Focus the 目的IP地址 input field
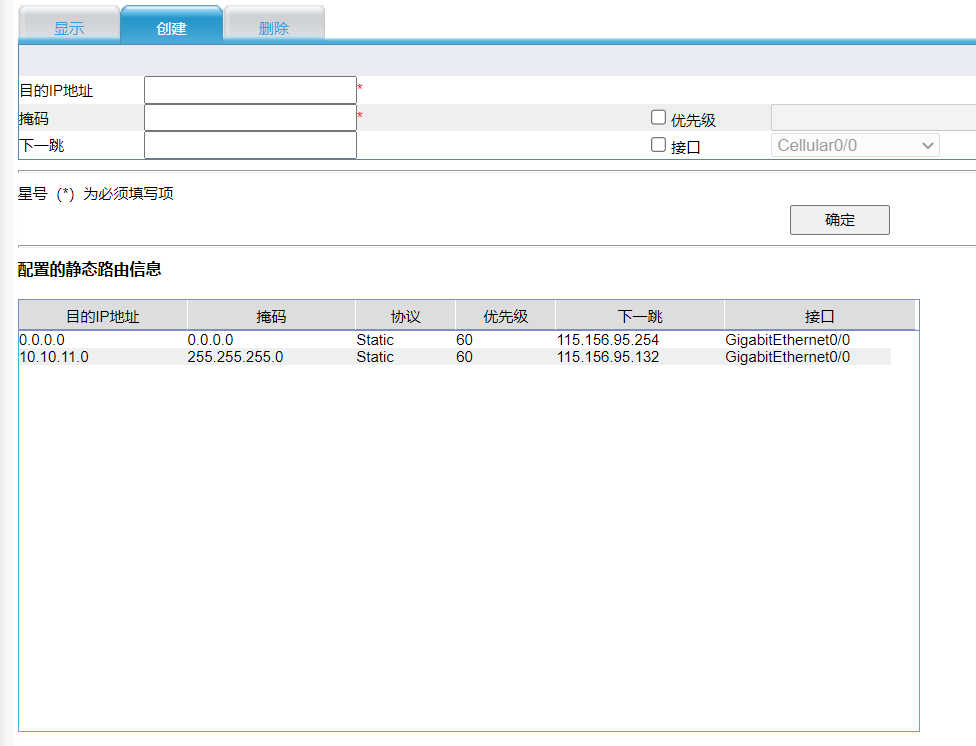Viewport: 976px width, 746px height. [250, 90]
